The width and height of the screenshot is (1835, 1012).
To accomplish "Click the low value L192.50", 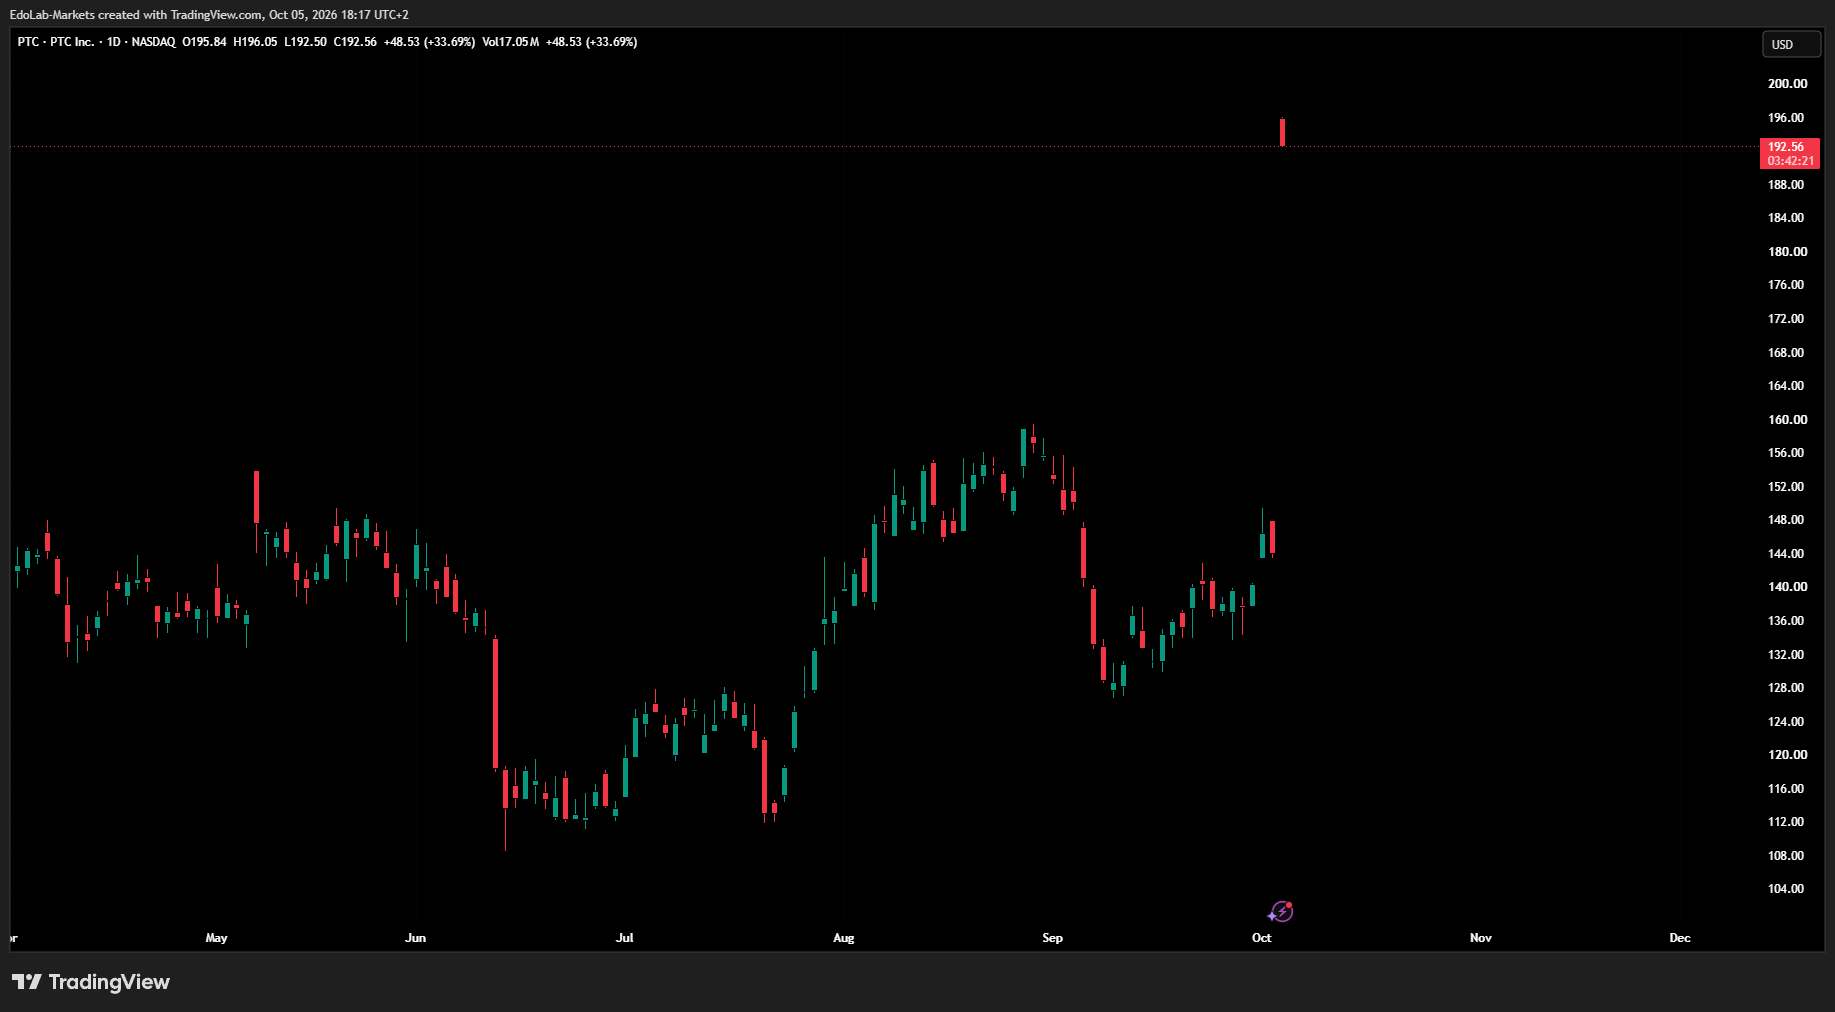I will (x=305, y=42).
